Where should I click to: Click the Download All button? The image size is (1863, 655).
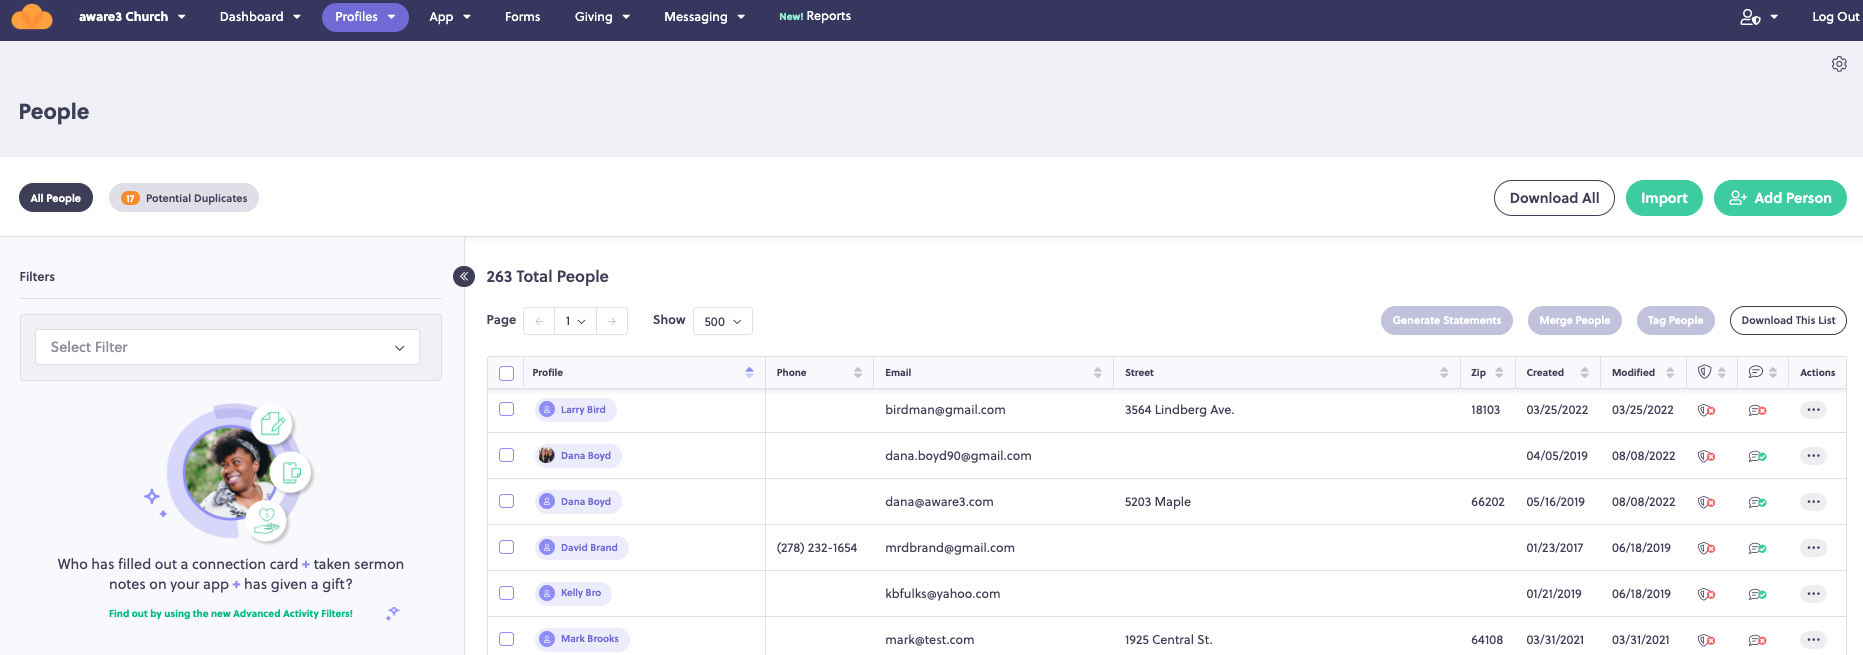tap(1554, 198)
